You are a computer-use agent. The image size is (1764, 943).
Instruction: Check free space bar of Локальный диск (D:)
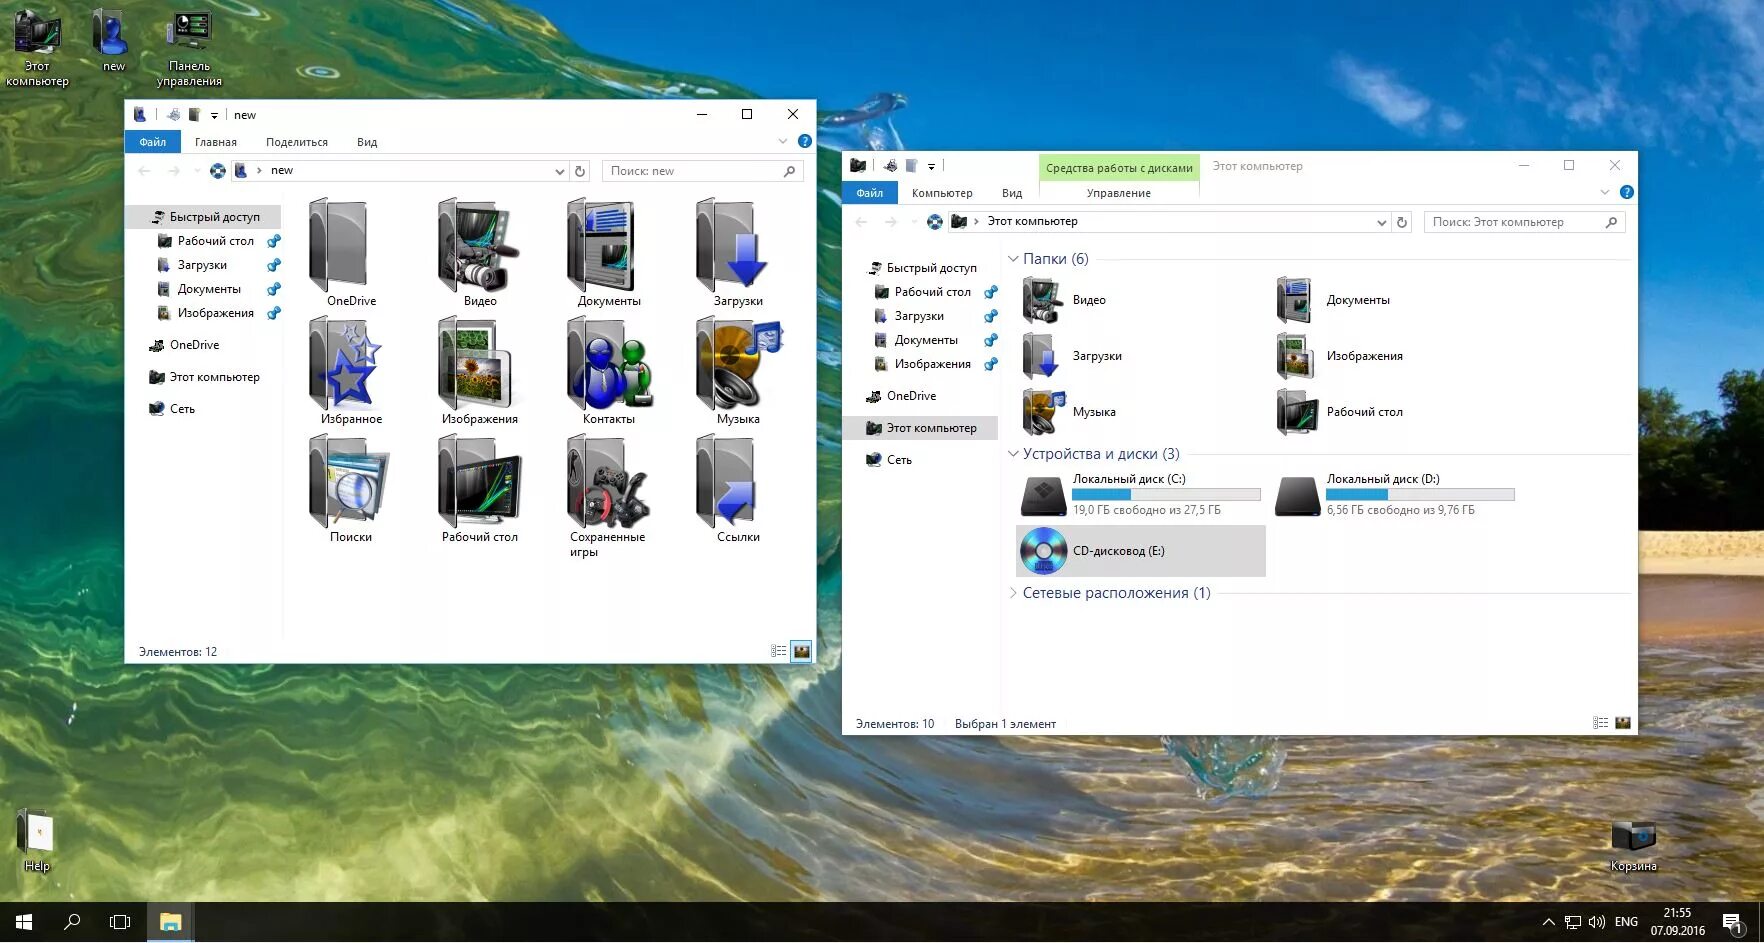[1420, 494]
